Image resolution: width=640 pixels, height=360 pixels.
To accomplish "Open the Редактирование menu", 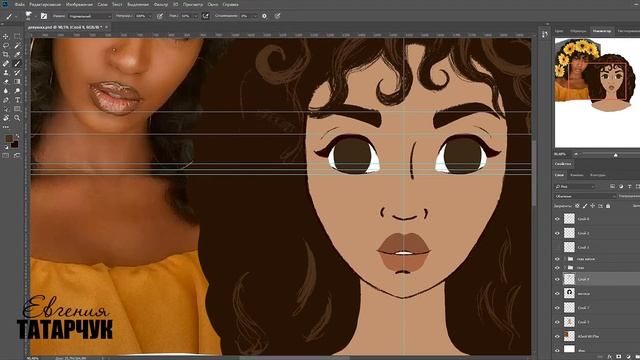I will pyautogui.click(x=45, y=4).
